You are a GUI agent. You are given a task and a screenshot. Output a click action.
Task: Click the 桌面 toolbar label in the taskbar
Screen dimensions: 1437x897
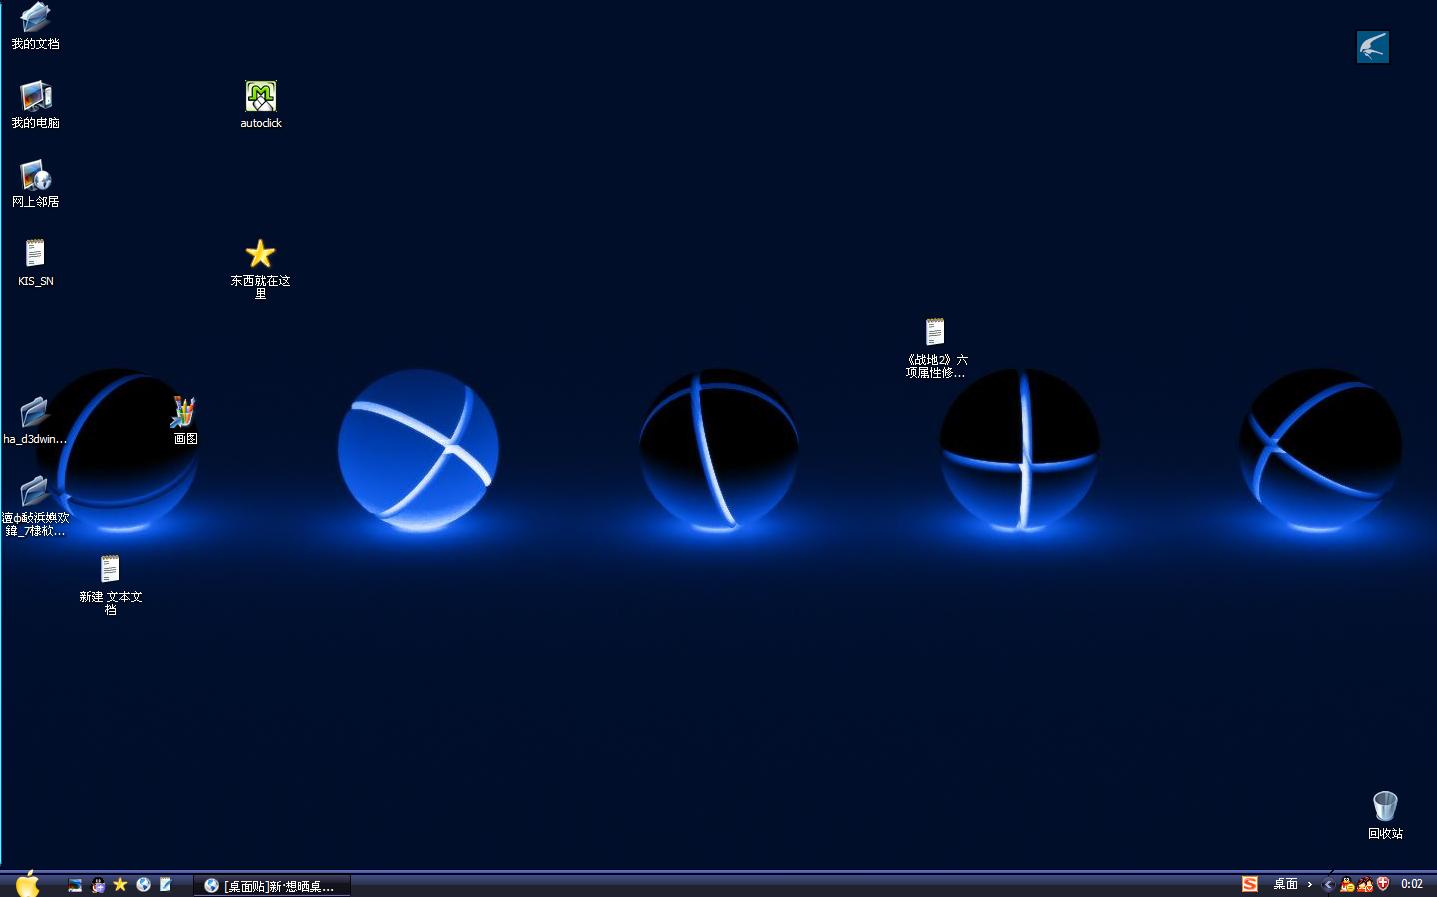click(1285, 884)
